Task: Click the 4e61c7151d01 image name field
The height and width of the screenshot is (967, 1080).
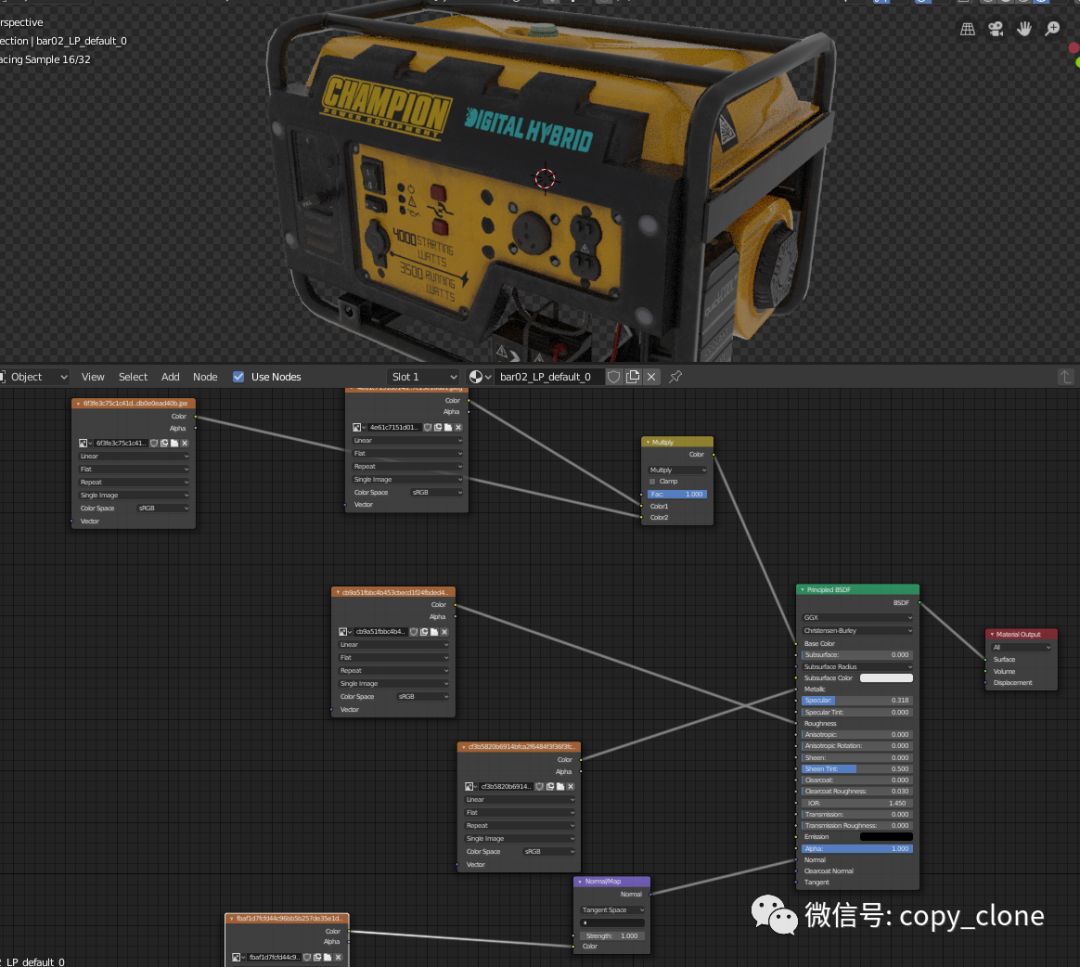Action: tap(393, 427)
